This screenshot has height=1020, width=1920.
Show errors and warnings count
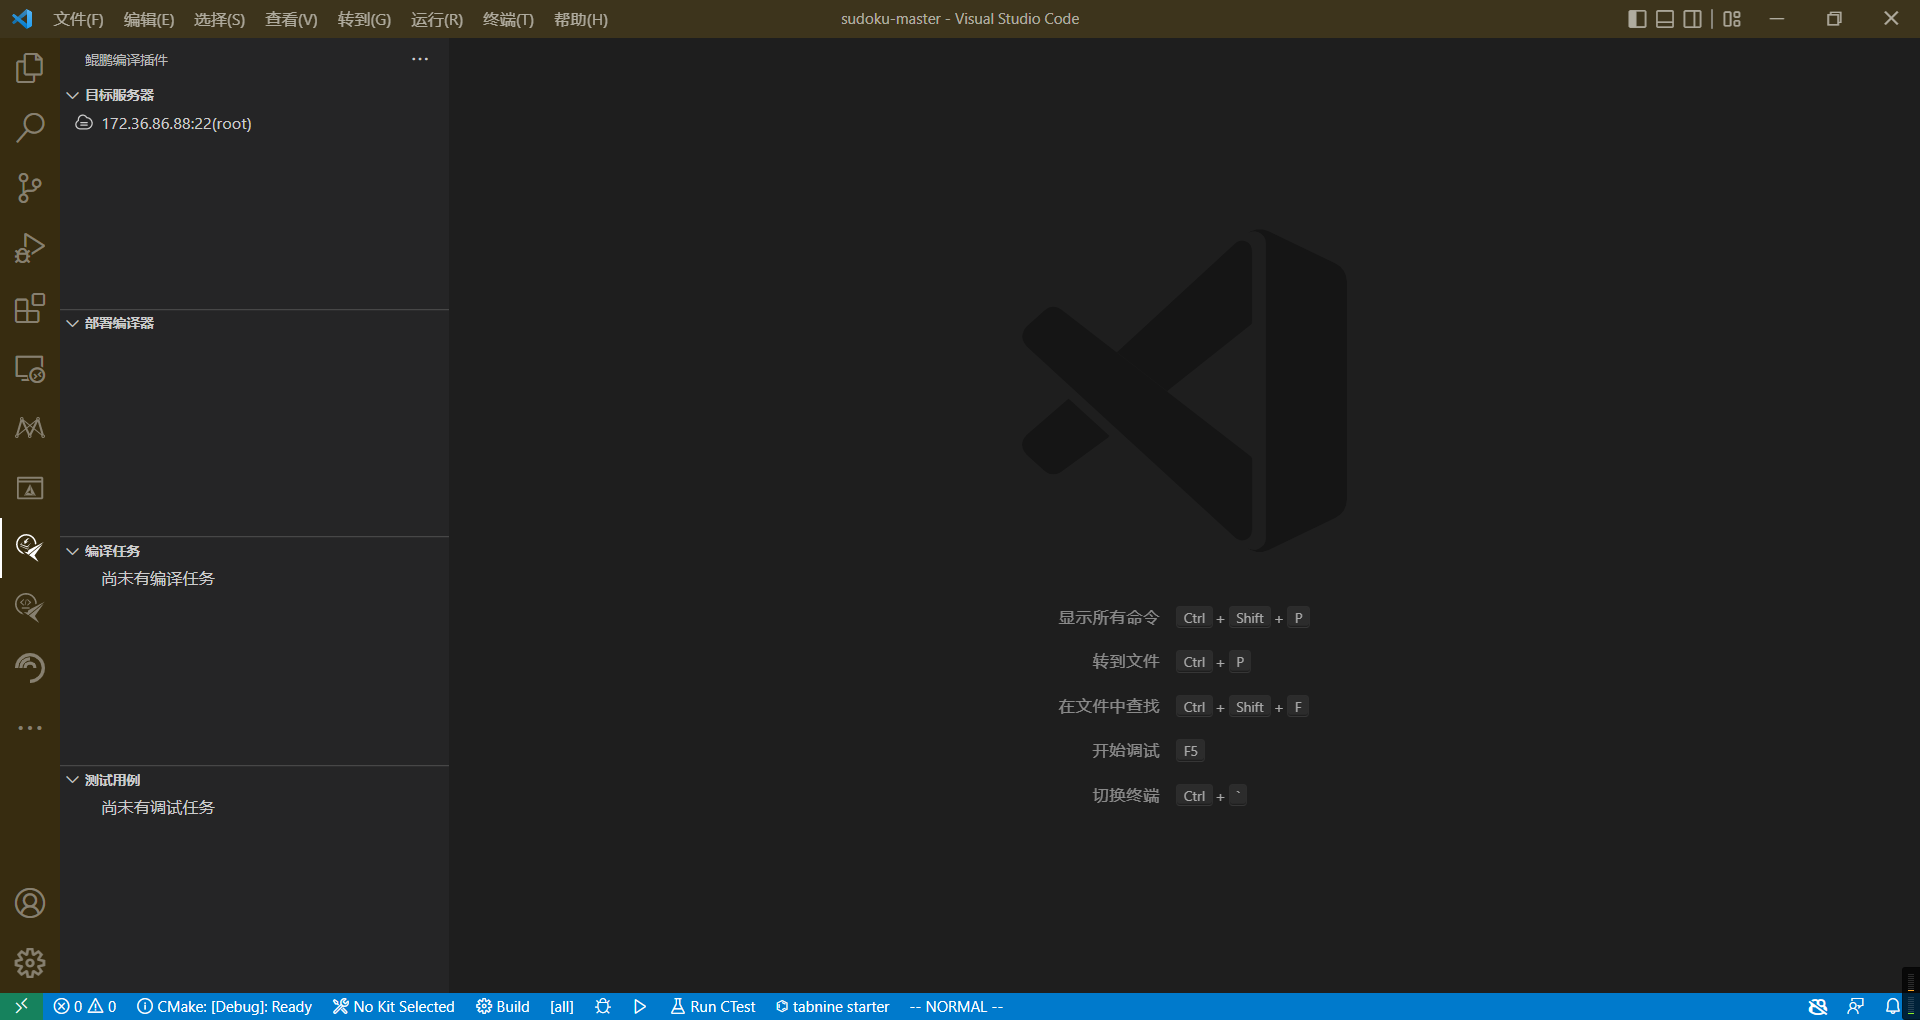click(85, 1006)
